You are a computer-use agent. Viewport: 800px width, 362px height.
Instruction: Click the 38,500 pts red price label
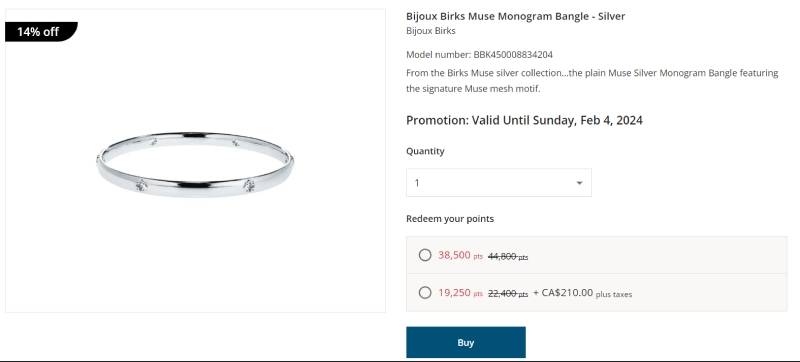460,255
